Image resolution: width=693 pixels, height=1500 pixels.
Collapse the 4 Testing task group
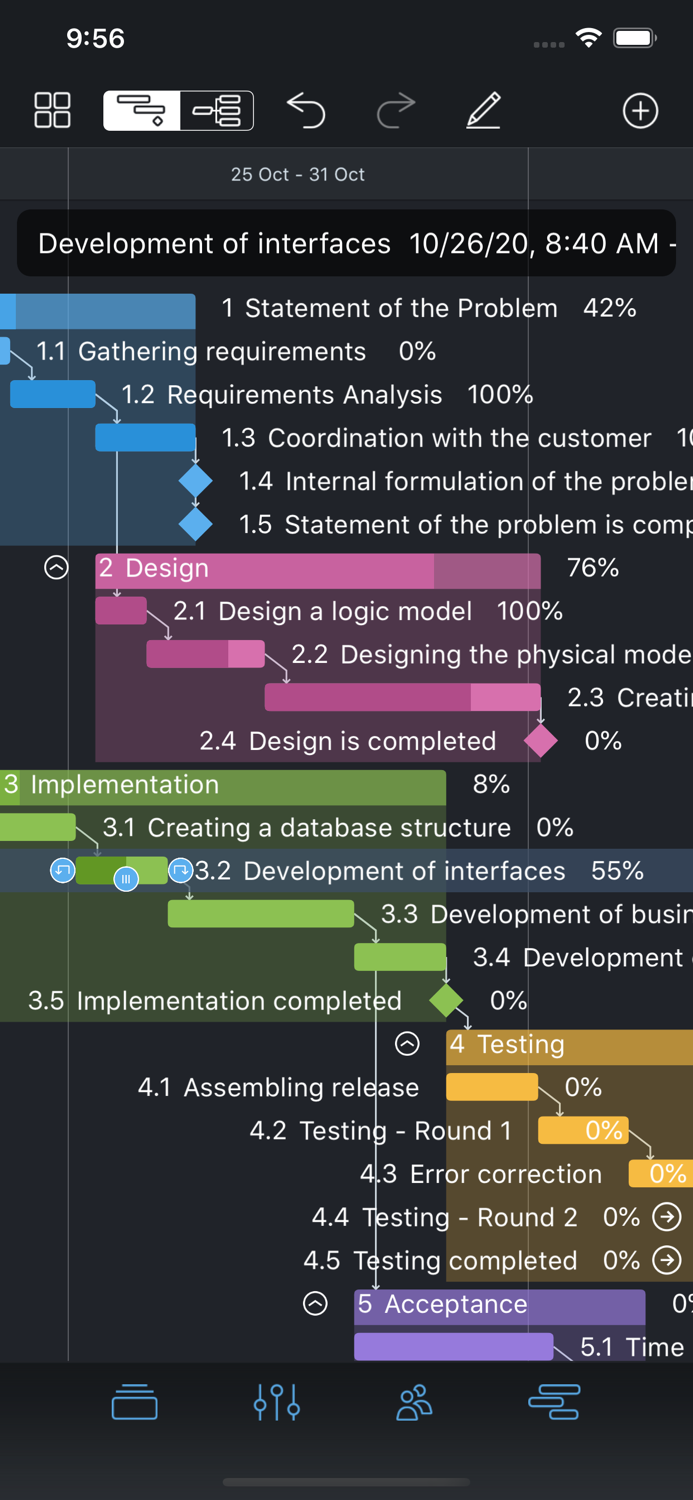pyautogui.click(x=407, y=1044)
